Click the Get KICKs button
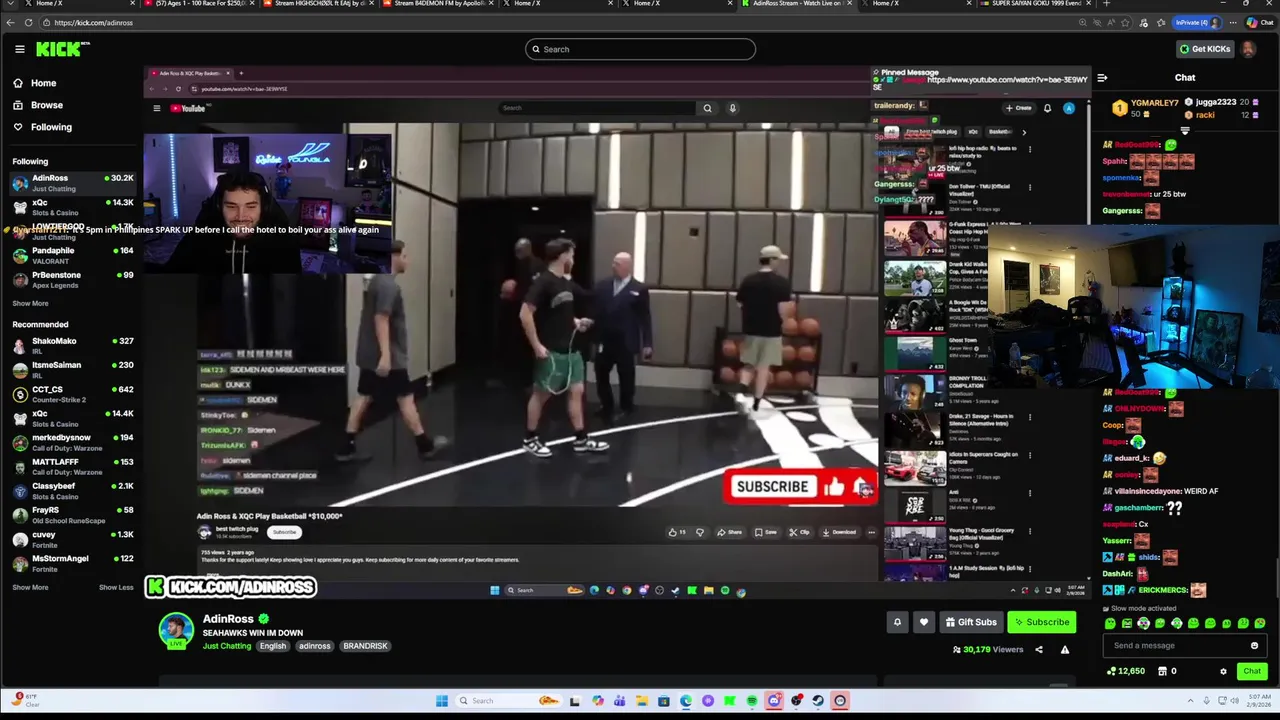The width and height of the screenshot is (1280, 720). pyautogui.click(x=1204, y=49)
